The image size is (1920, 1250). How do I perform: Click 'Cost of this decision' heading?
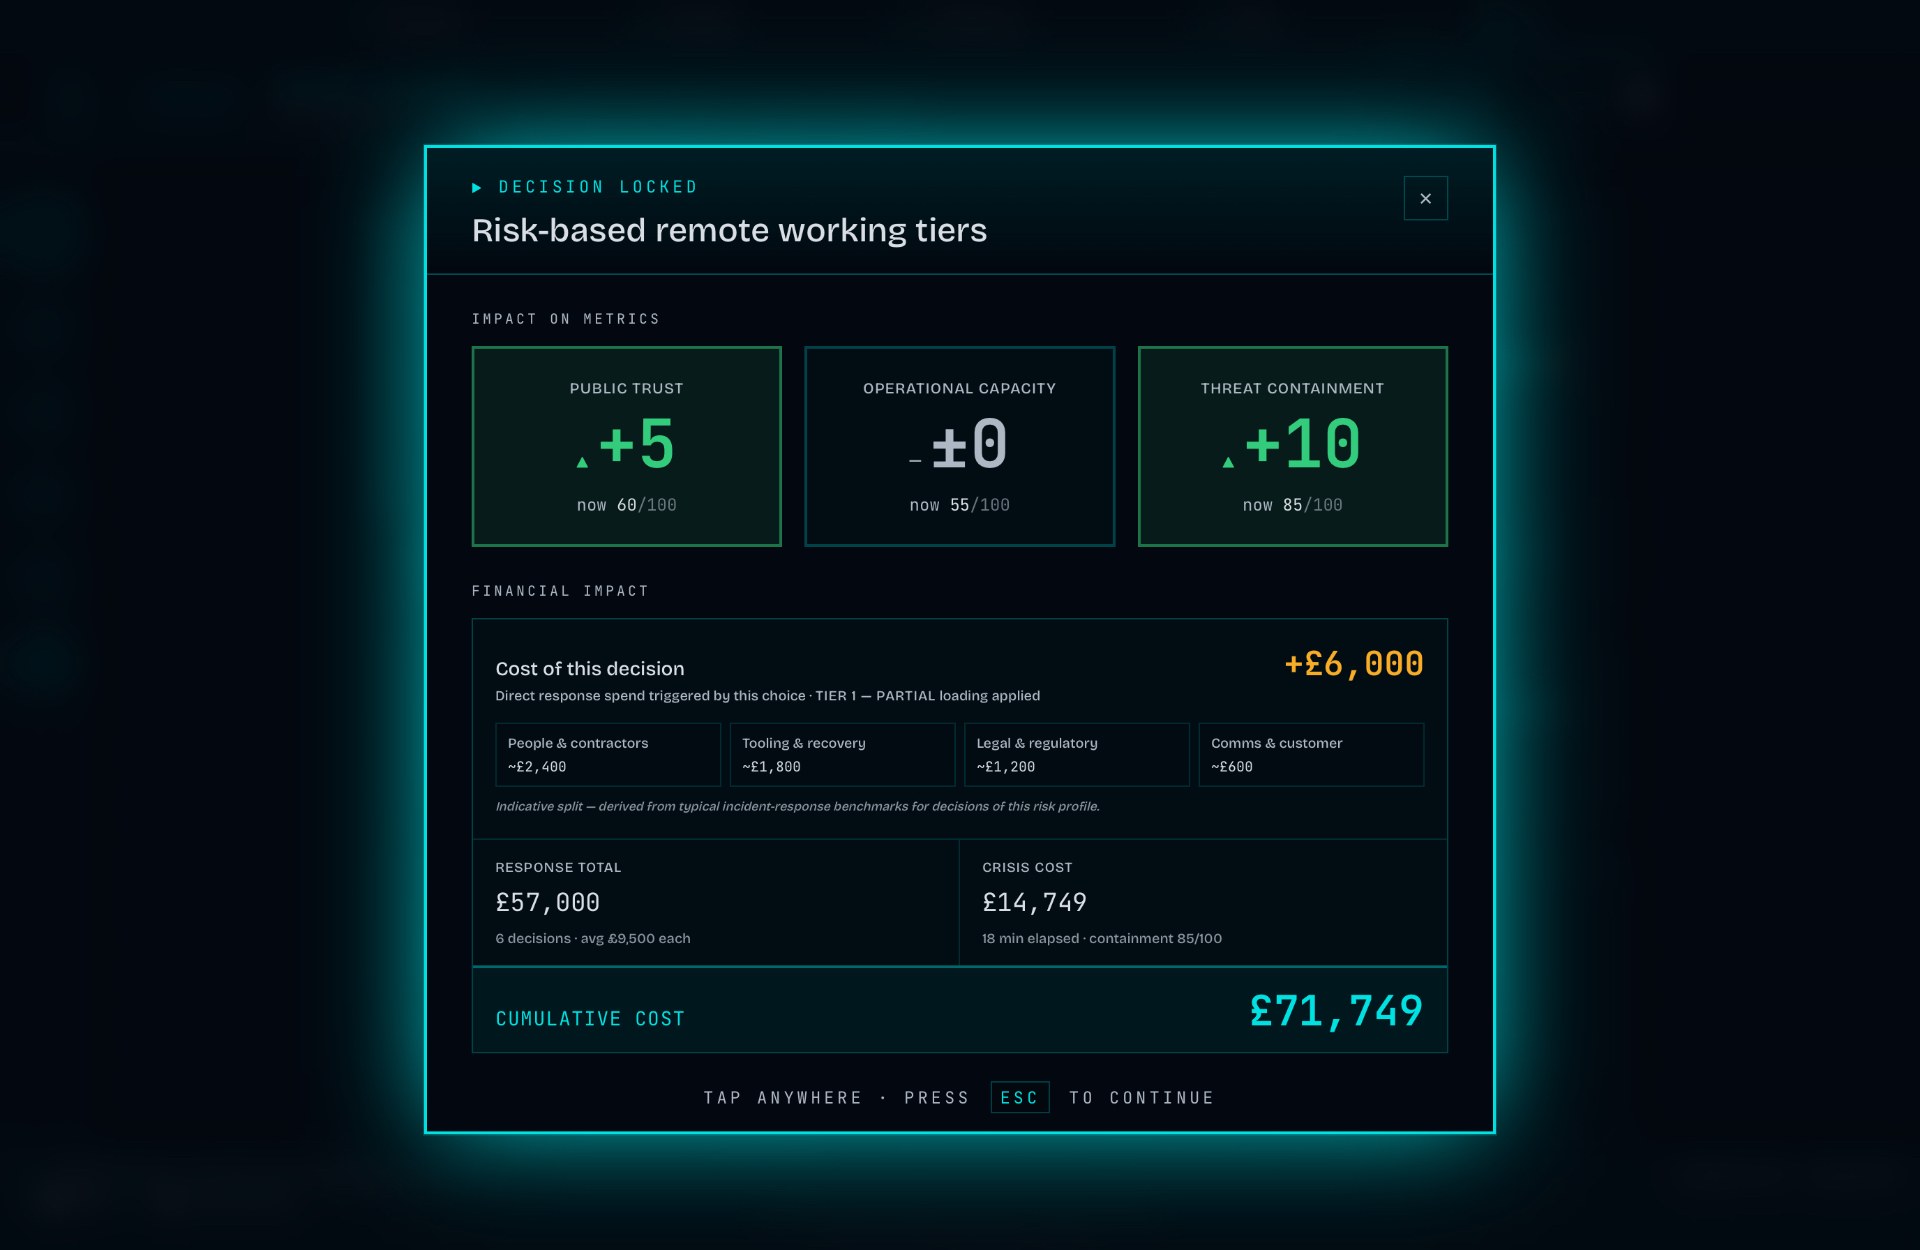[590, 668]
